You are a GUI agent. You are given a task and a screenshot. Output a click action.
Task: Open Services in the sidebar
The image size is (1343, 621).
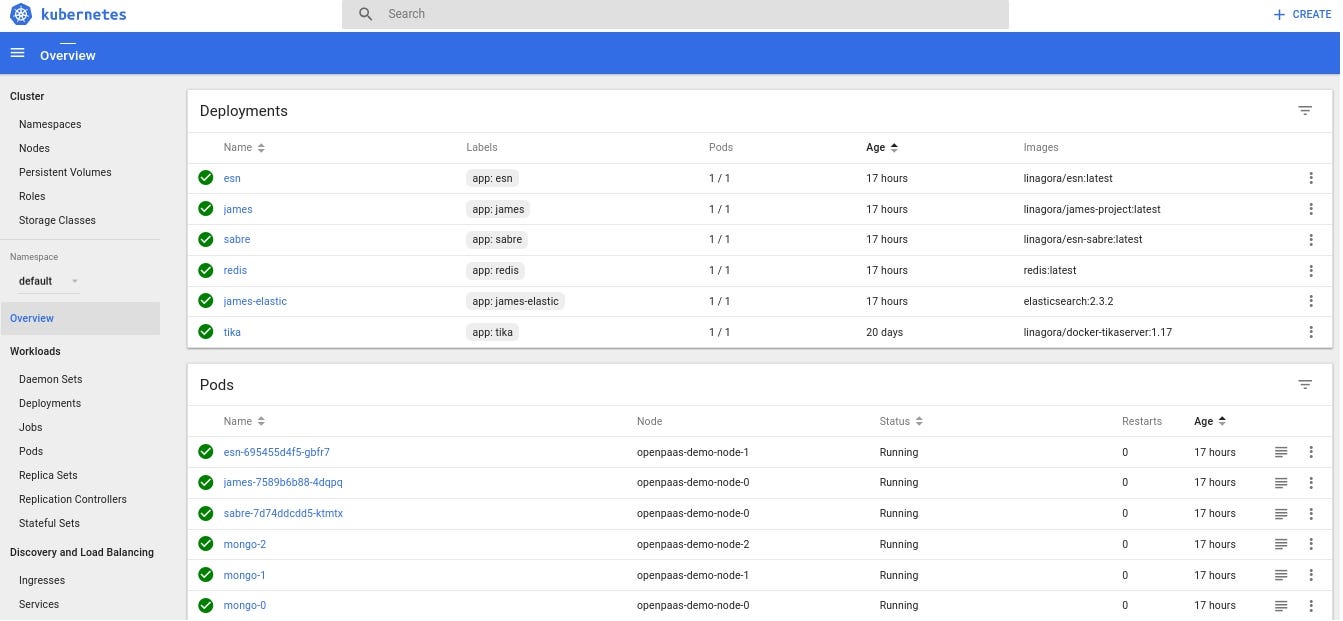click(39, 605)
